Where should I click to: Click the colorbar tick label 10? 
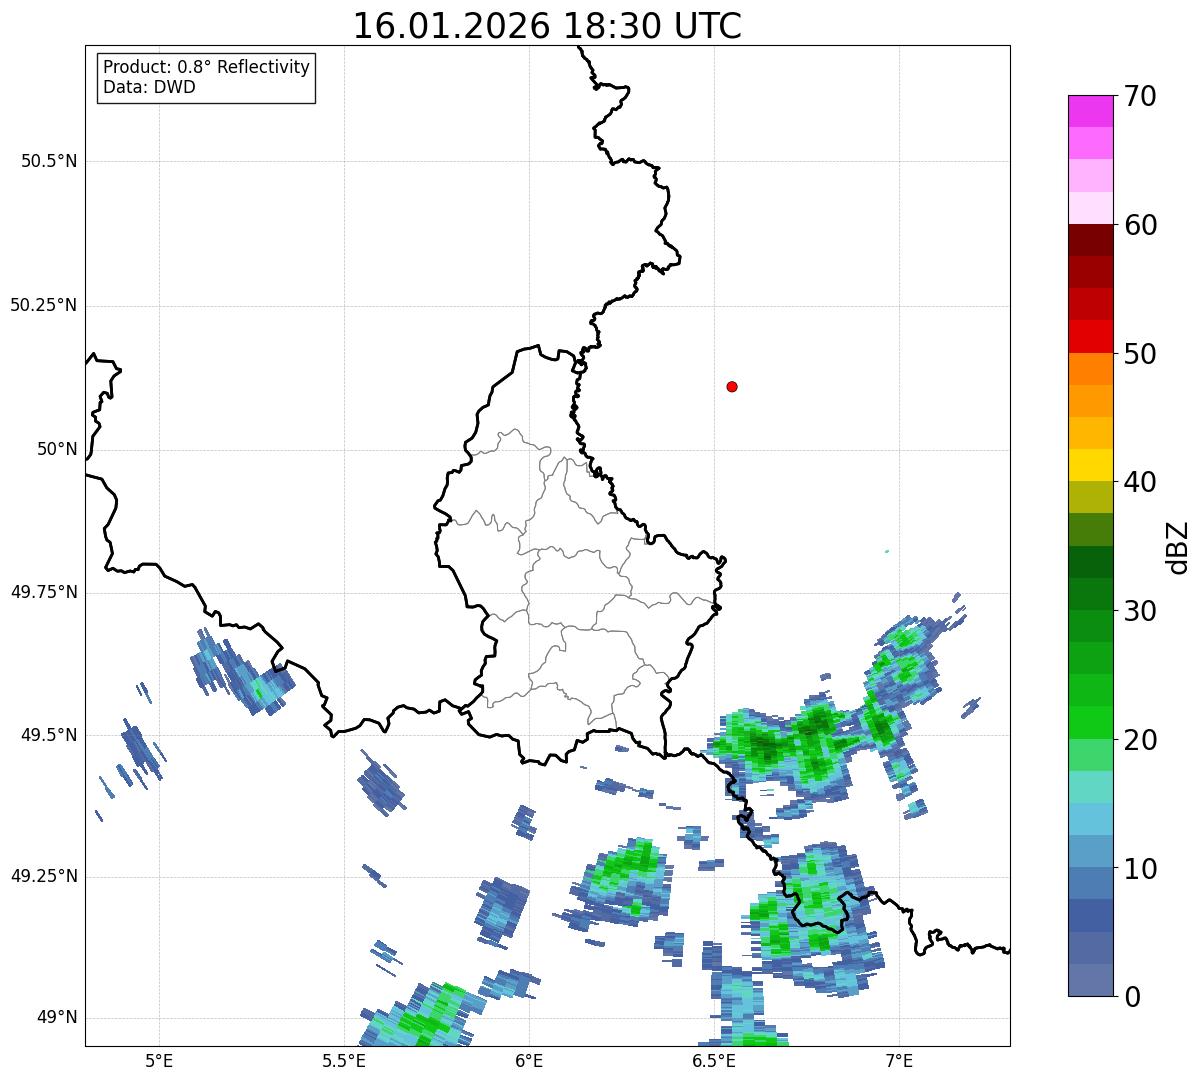(1140, 869)
